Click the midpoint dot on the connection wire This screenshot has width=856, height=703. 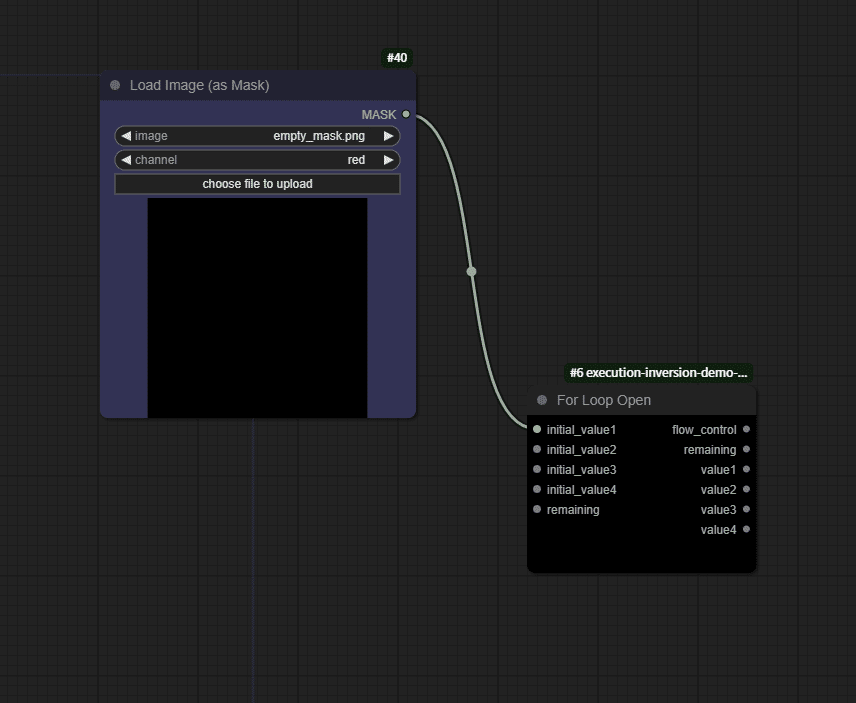click(x=470, y=270)
